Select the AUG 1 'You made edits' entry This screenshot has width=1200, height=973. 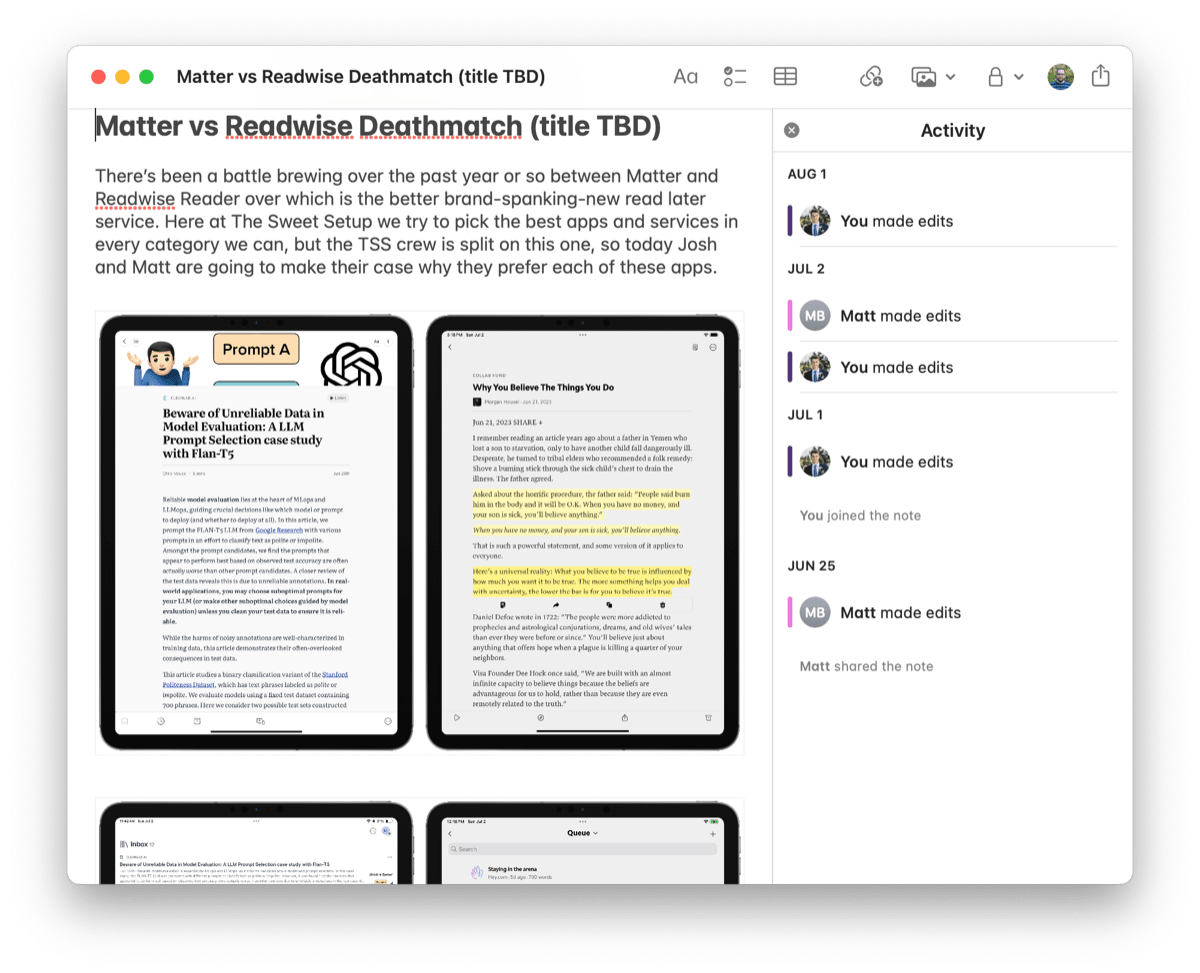953,221
